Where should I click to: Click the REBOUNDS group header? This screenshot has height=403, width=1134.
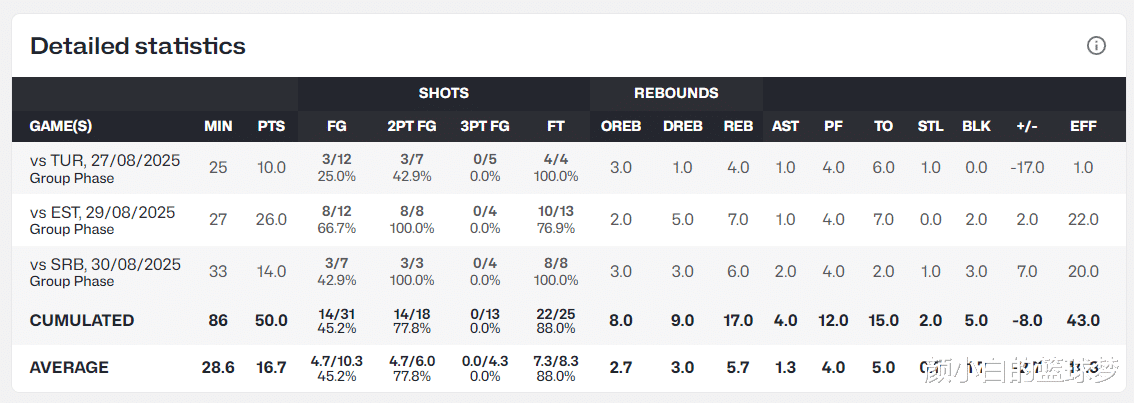[676, 93]
